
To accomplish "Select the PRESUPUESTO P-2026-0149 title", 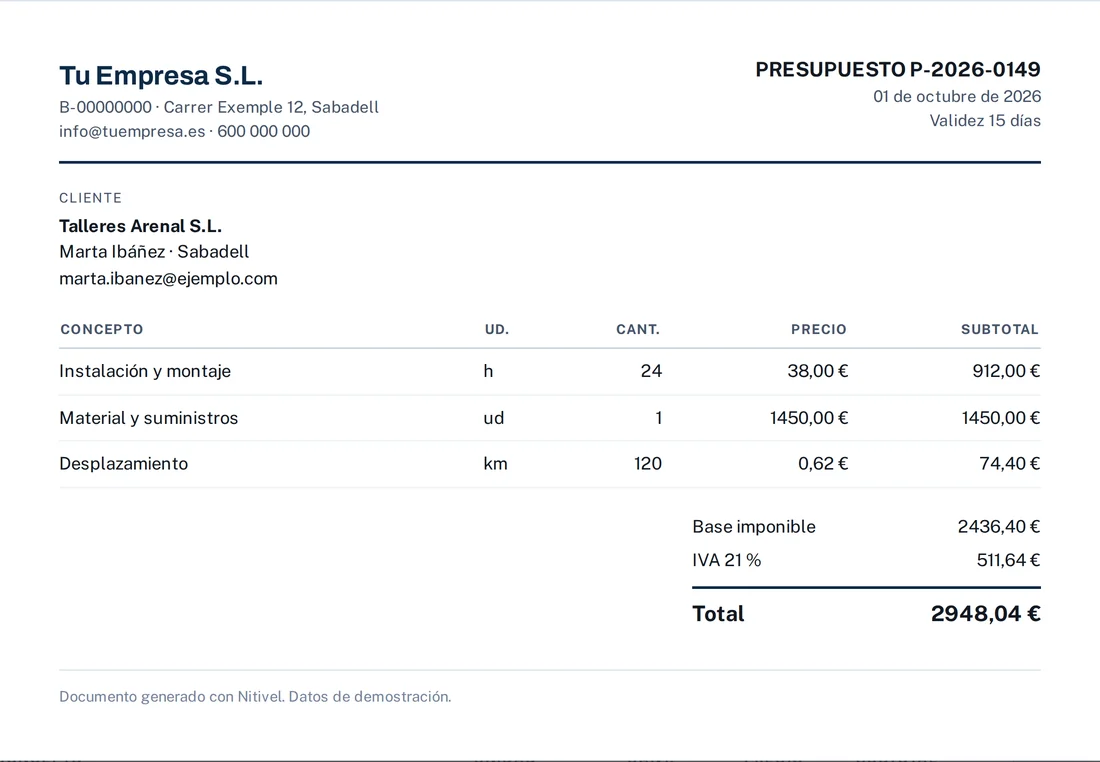I will click(x=898, y=69).
